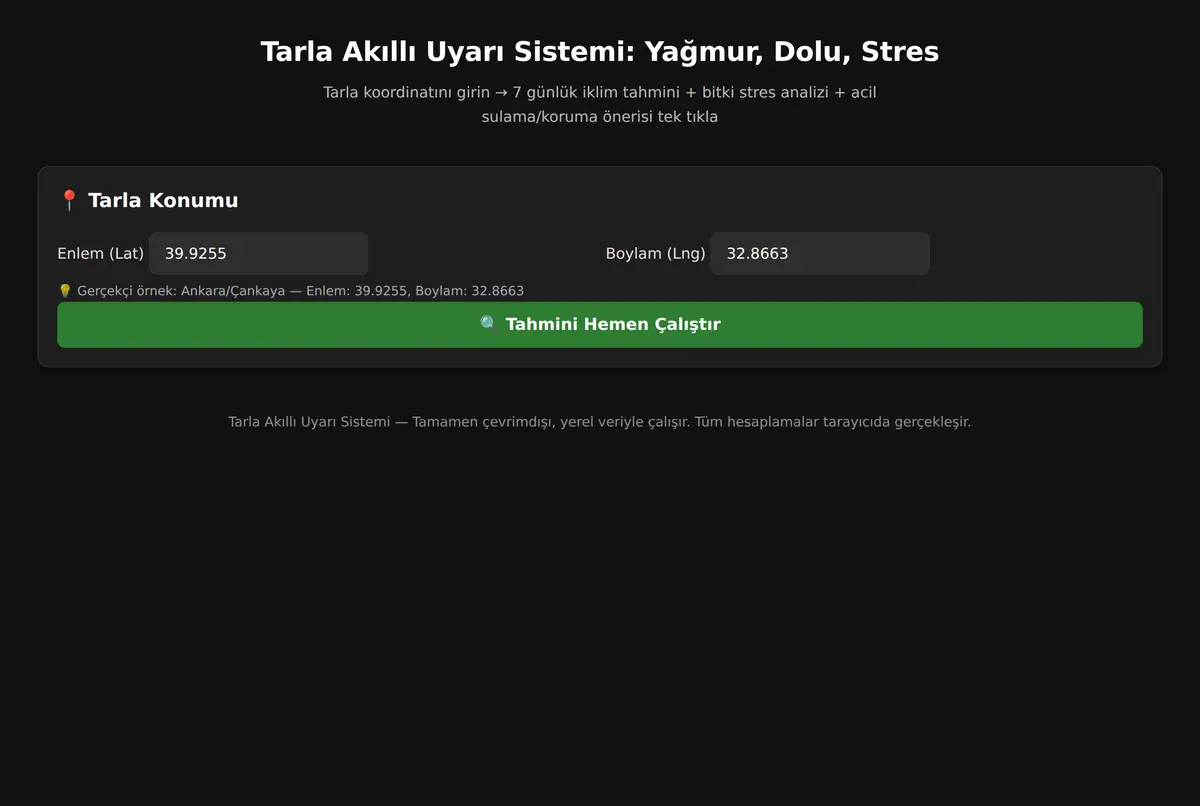Click the Enlem (Lat) input field
Viewport: 1200px width, 806px height.
click(x=259, y=254)
